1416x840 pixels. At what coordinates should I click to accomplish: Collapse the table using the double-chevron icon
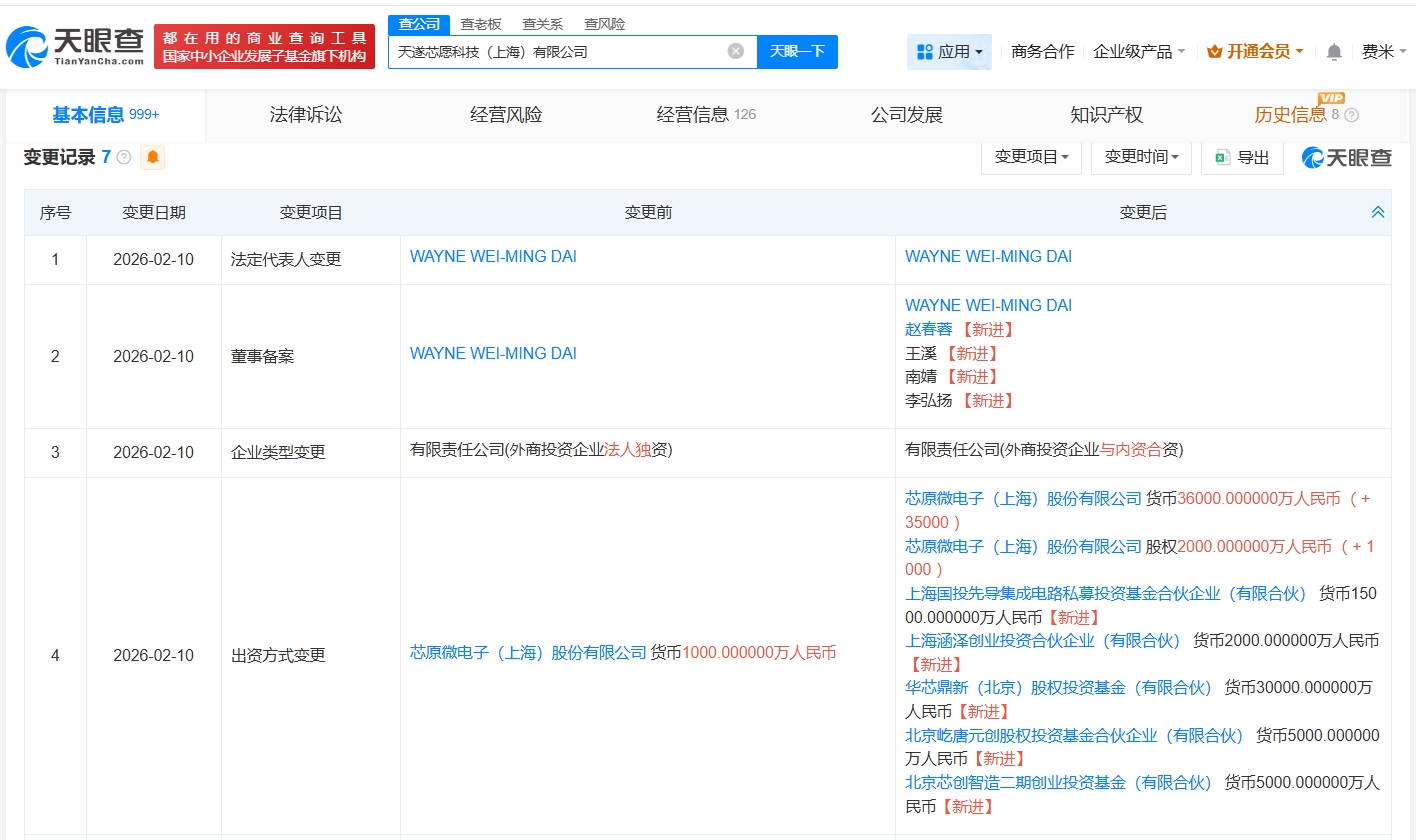[1377, 212]
